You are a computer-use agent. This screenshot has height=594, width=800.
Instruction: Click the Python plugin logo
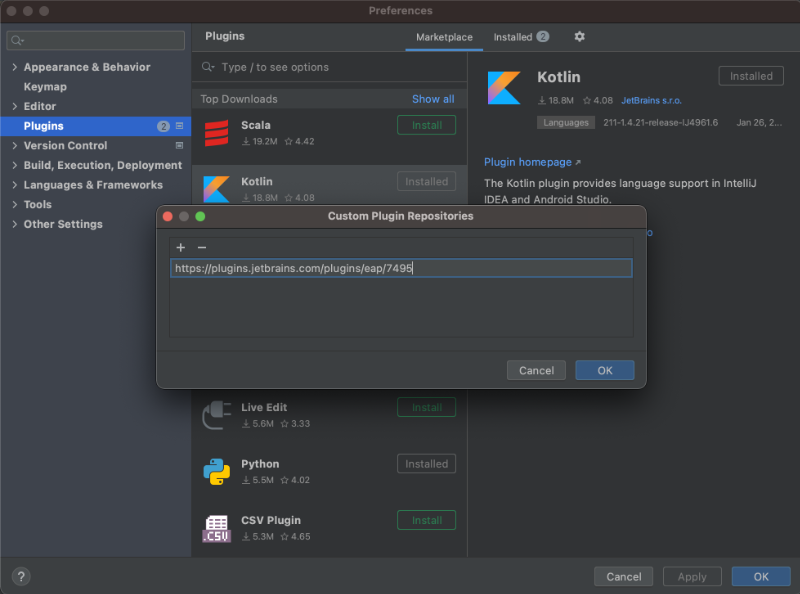(216, 472)
